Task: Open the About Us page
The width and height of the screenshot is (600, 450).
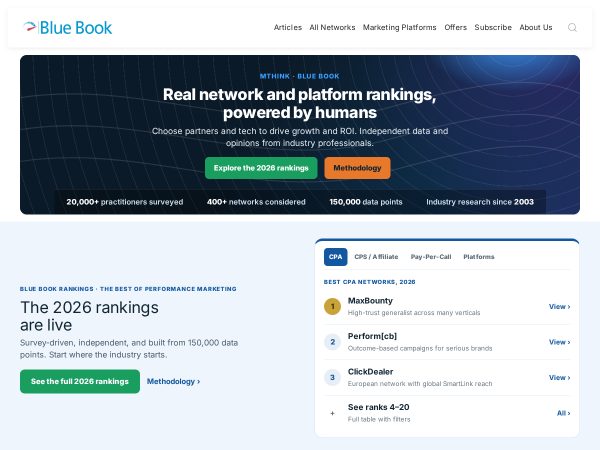Action: pyautogui.click(x=536, y=28)
